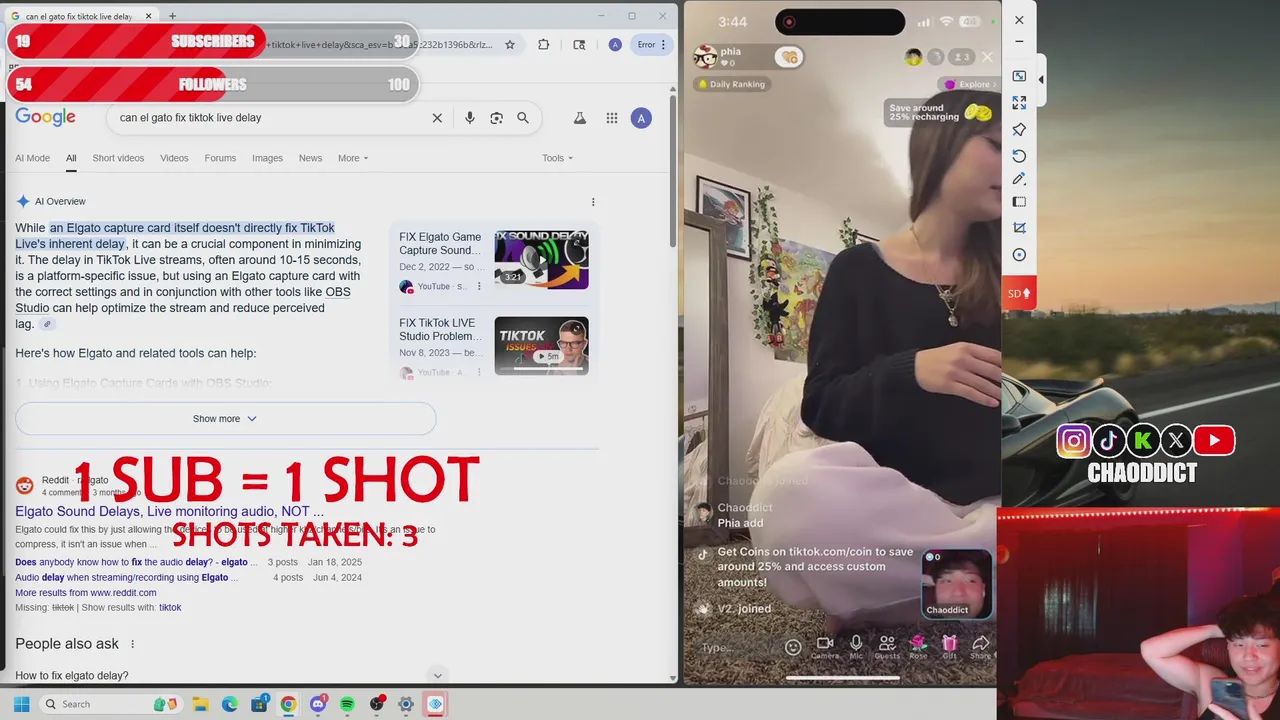
Task: Close the TikTok live with the X
Action: coord(987,57)
